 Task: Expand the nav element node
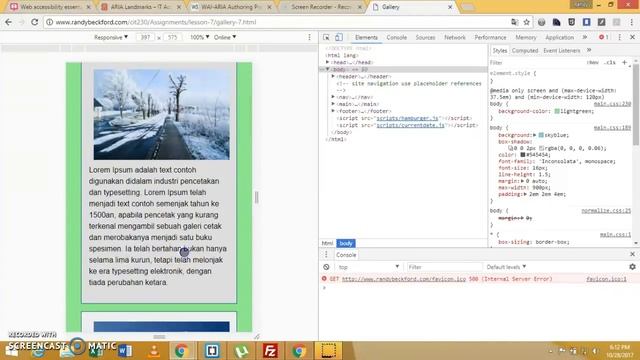click(x=333, y=97)
